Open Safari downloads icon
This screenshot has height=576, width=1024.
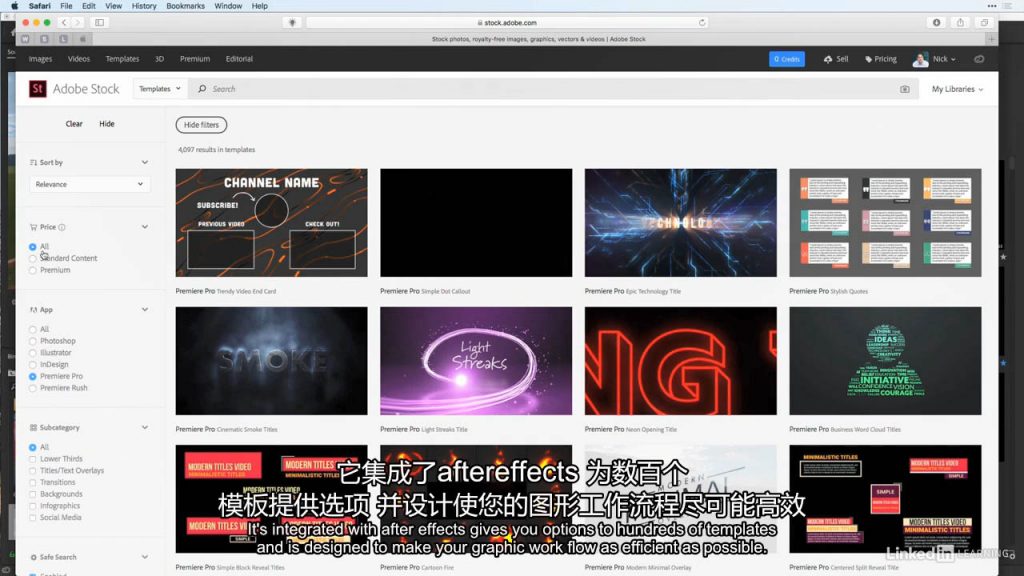click(936, 22)
